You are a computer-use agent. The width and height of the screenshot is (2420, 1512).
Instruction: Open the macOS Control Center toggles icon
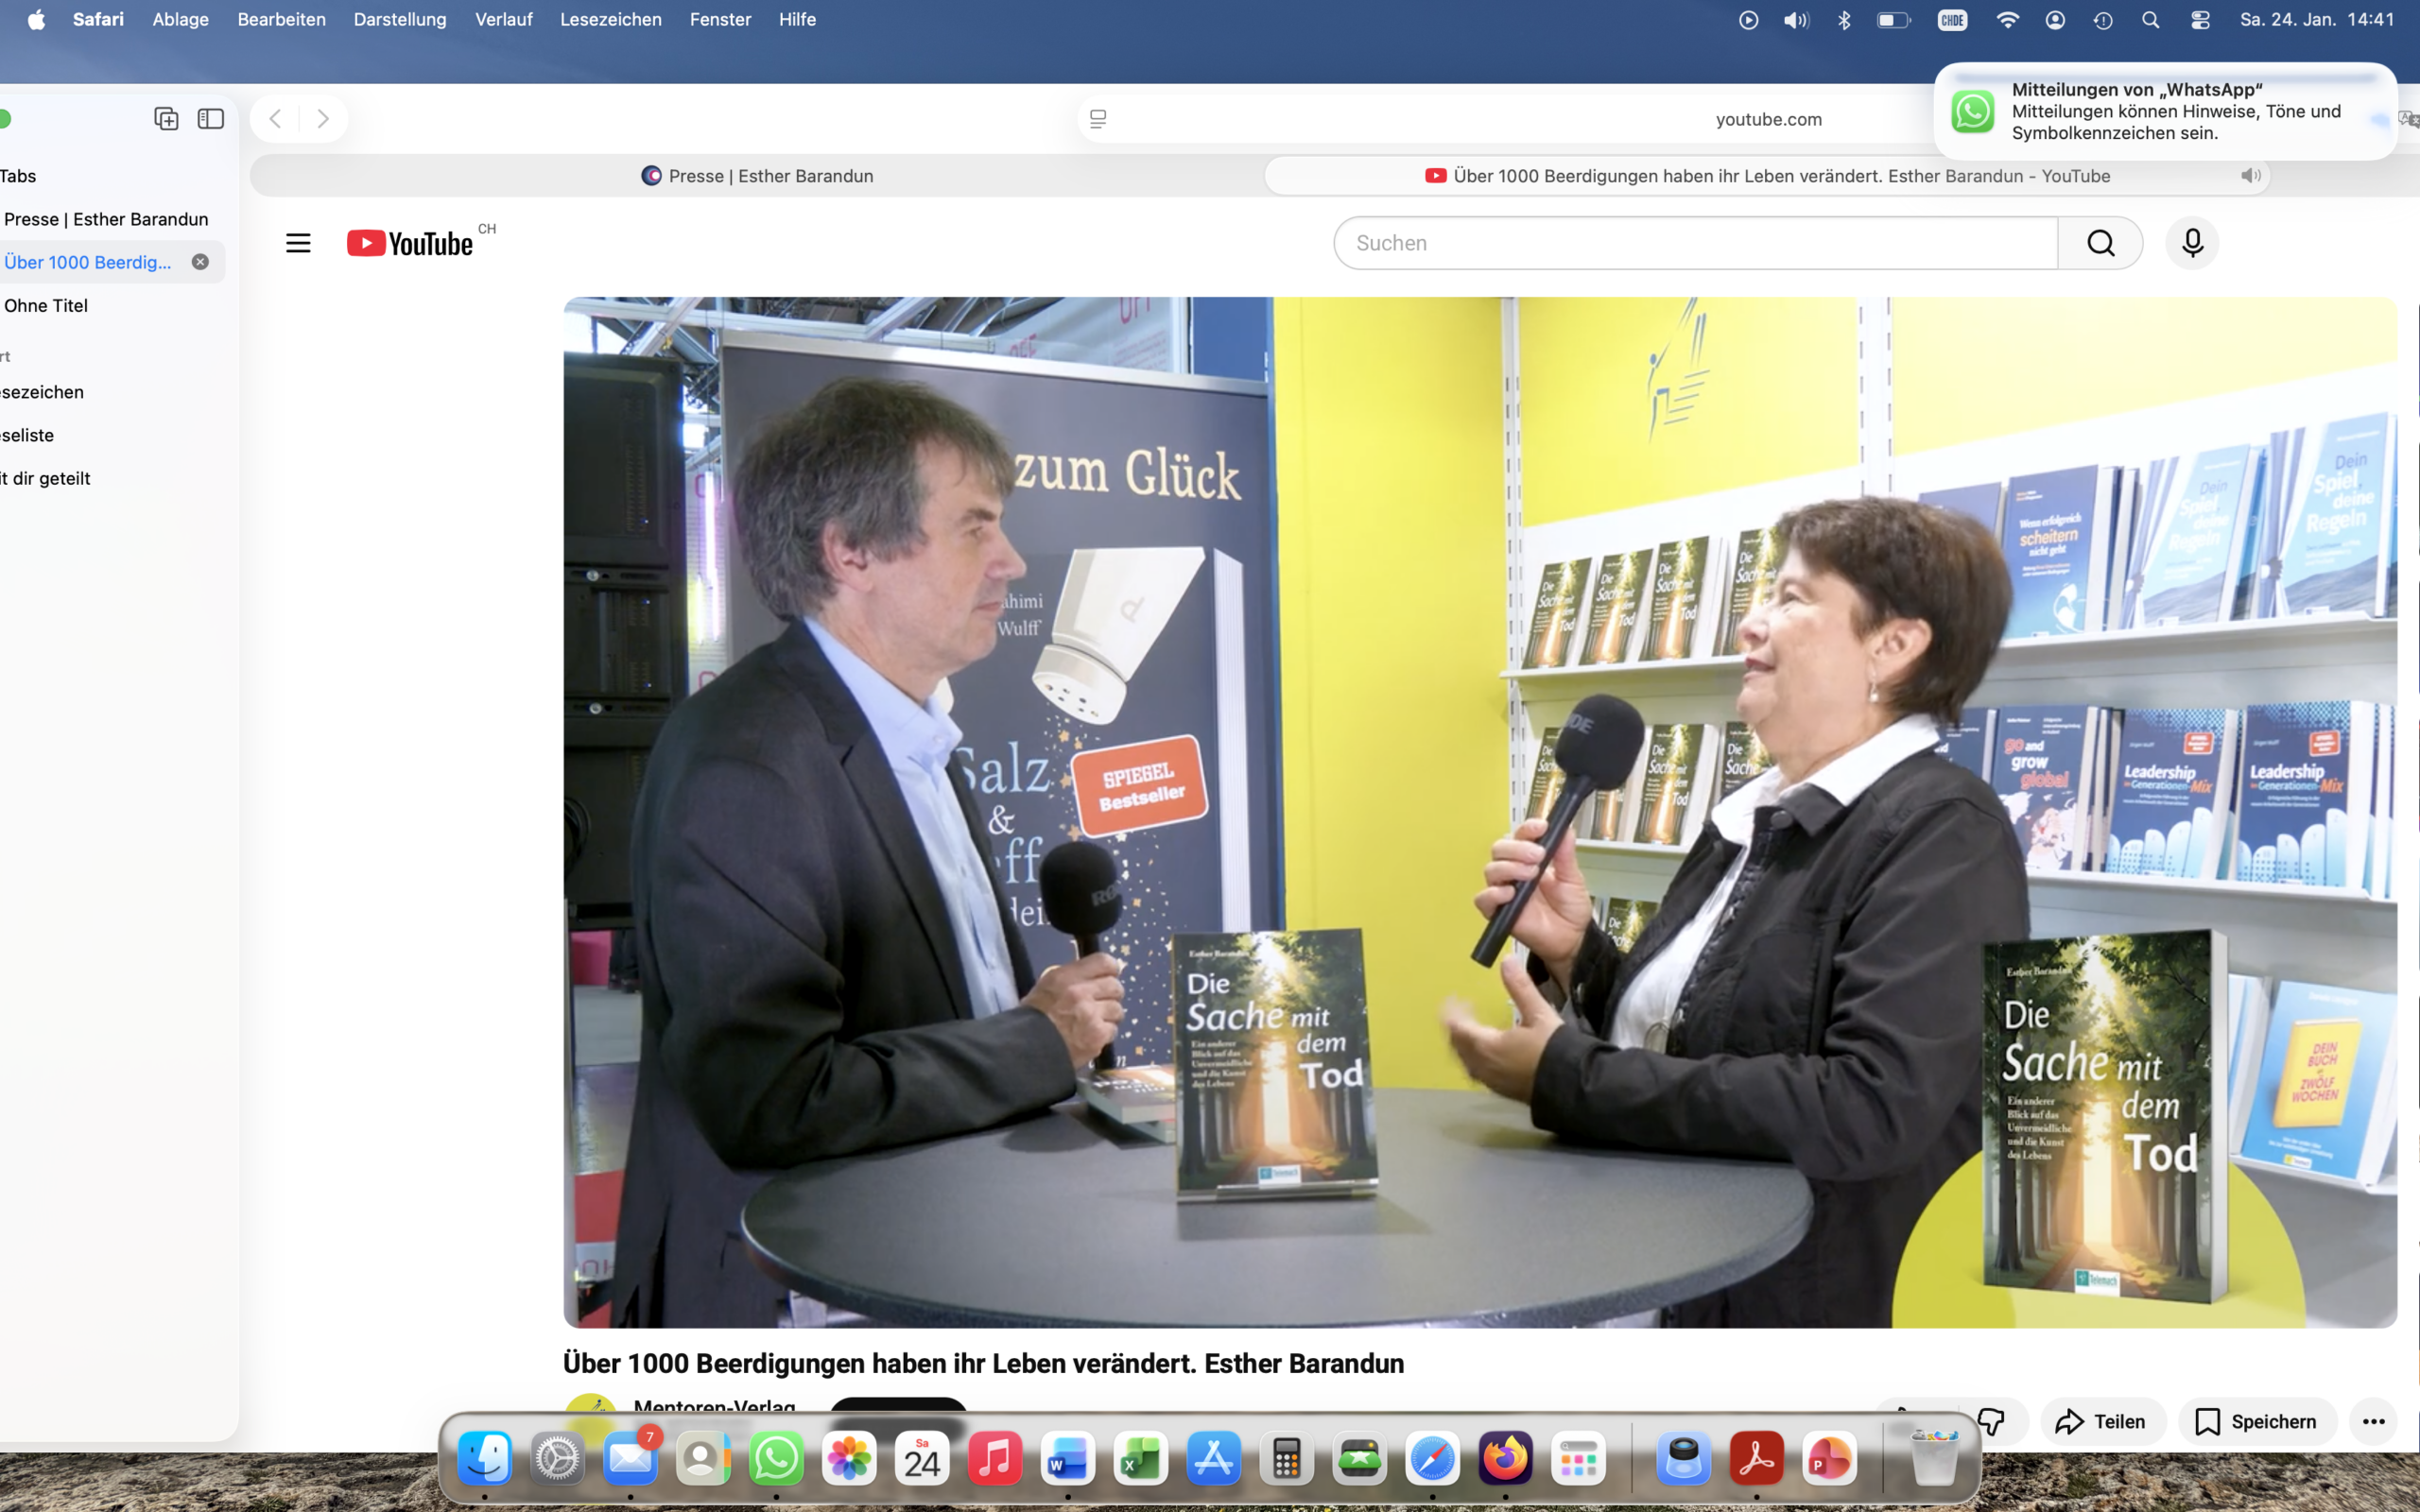[x=2200, y=20]
